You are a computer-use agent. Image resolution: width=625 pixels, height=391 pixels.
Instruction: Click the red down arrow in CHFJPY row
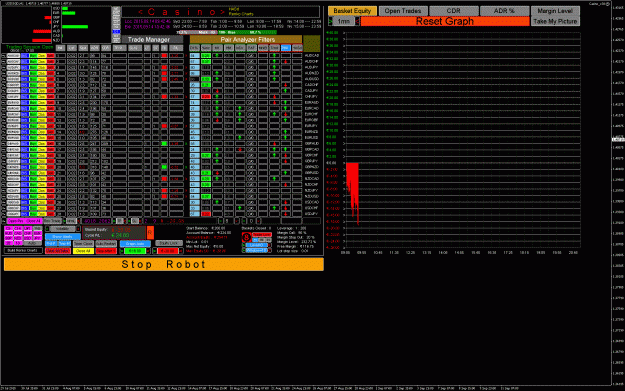[x=274, y=97]
